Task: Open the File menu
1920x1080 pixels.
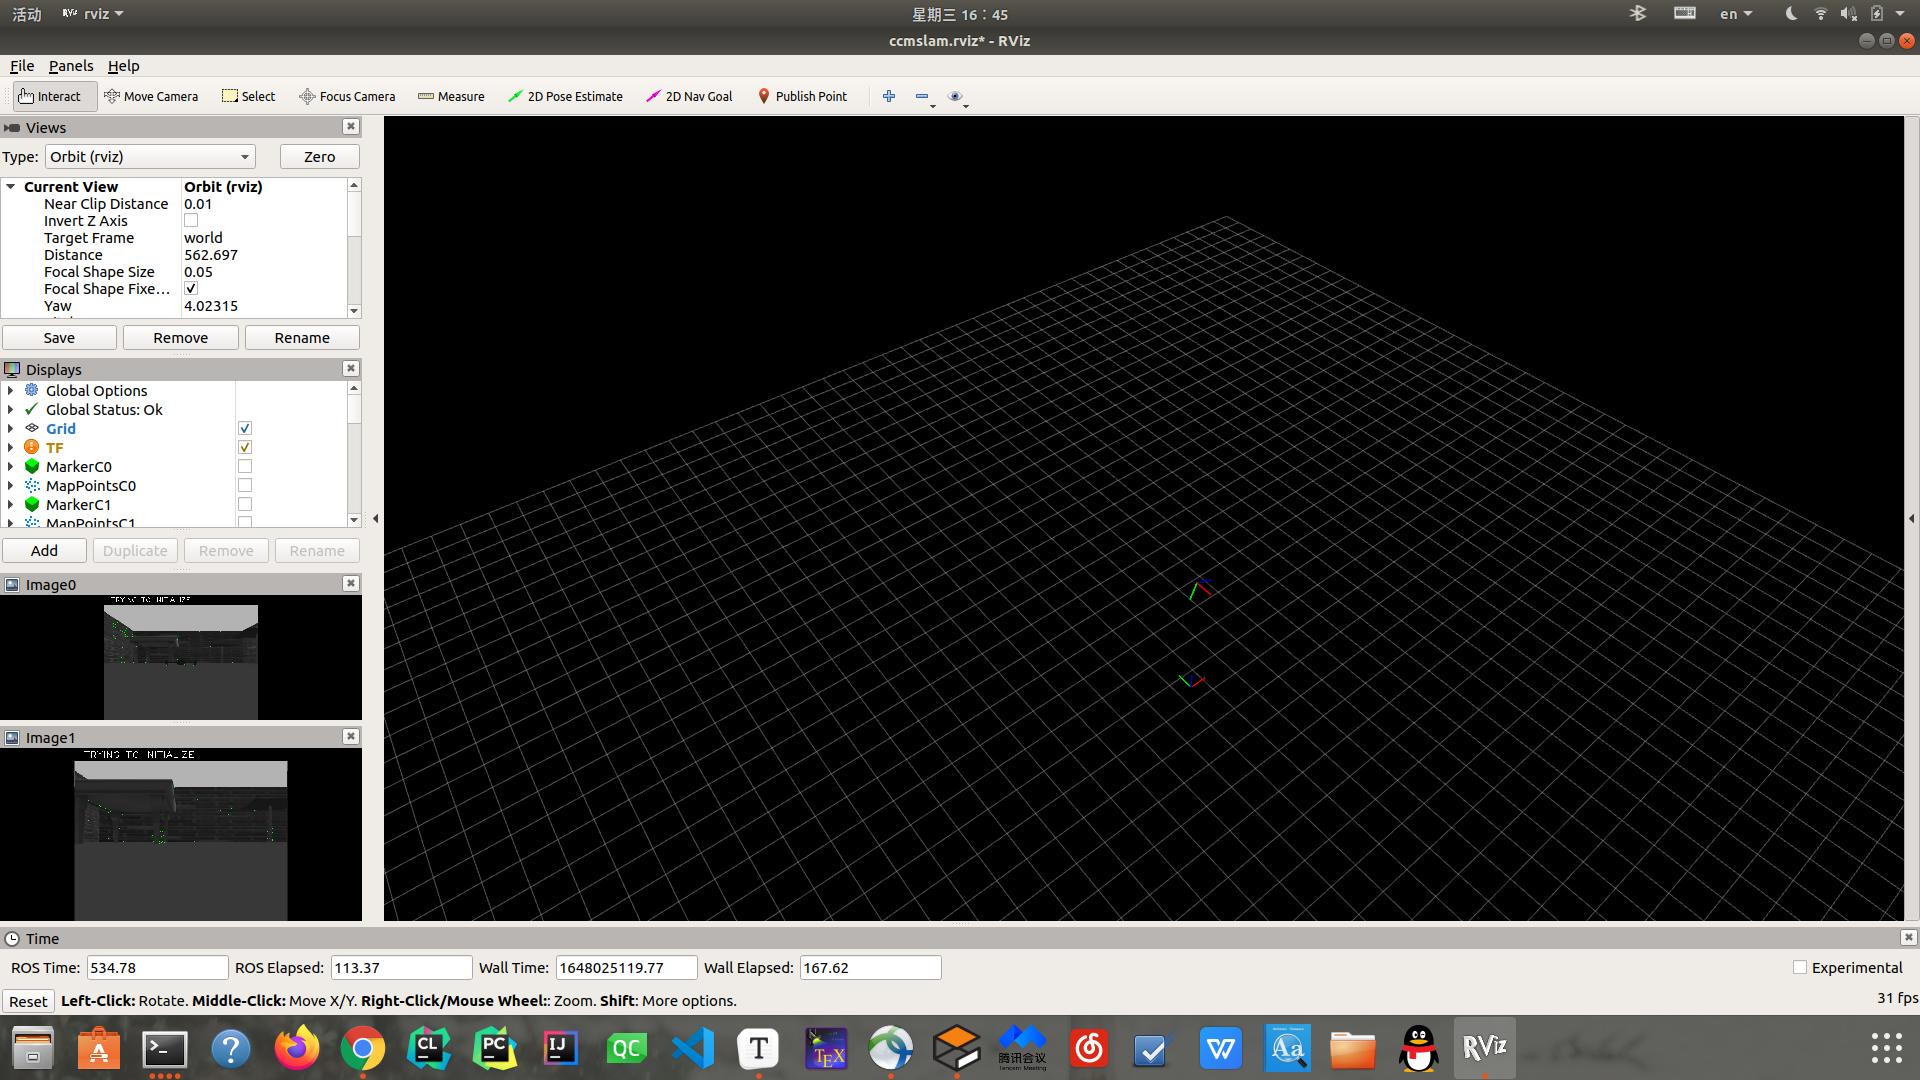Action: click(x=21, y=66)
